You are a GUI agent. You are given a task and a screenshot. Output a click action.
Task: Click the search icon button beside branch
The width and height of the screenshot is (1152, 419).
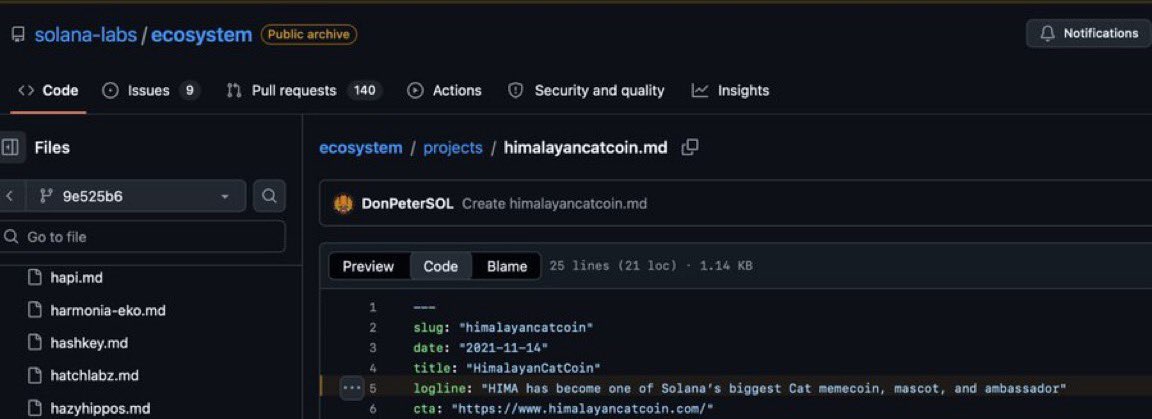click(x=269, y=196)
